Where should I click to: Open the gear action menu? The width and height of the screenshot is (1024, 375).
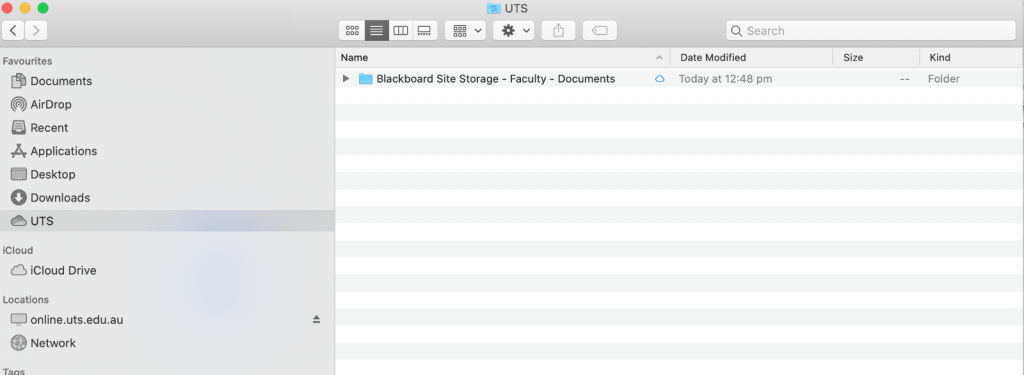click(x=514, y=31)
